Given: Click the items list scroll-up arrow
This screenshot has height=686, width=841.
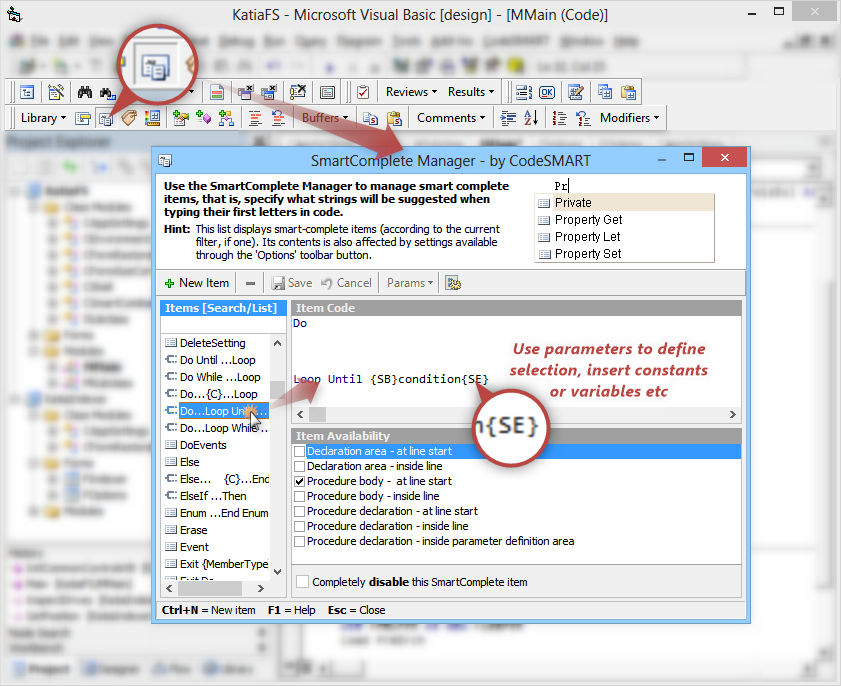Looking at the screenshot, I should (x=277, y=343).
